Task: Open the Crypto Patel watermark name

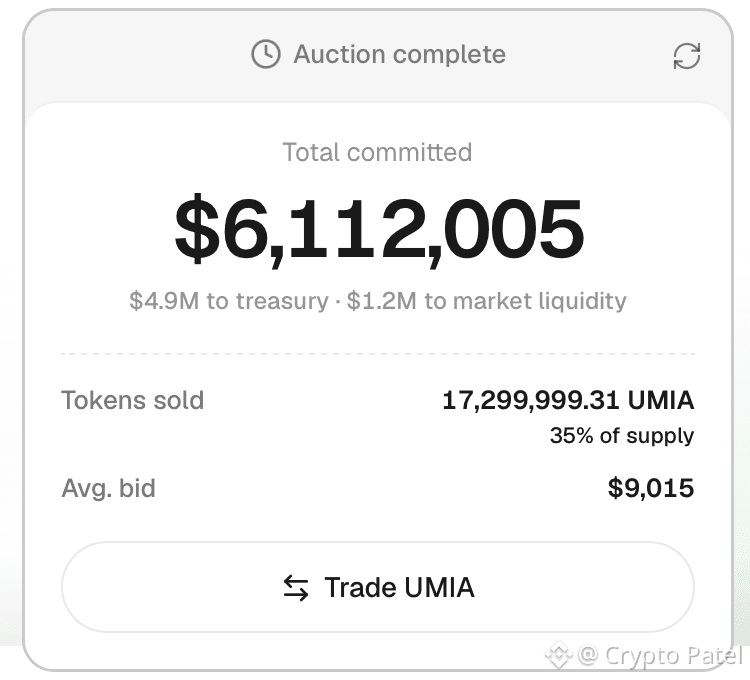Action: click(x=674, y=656)
